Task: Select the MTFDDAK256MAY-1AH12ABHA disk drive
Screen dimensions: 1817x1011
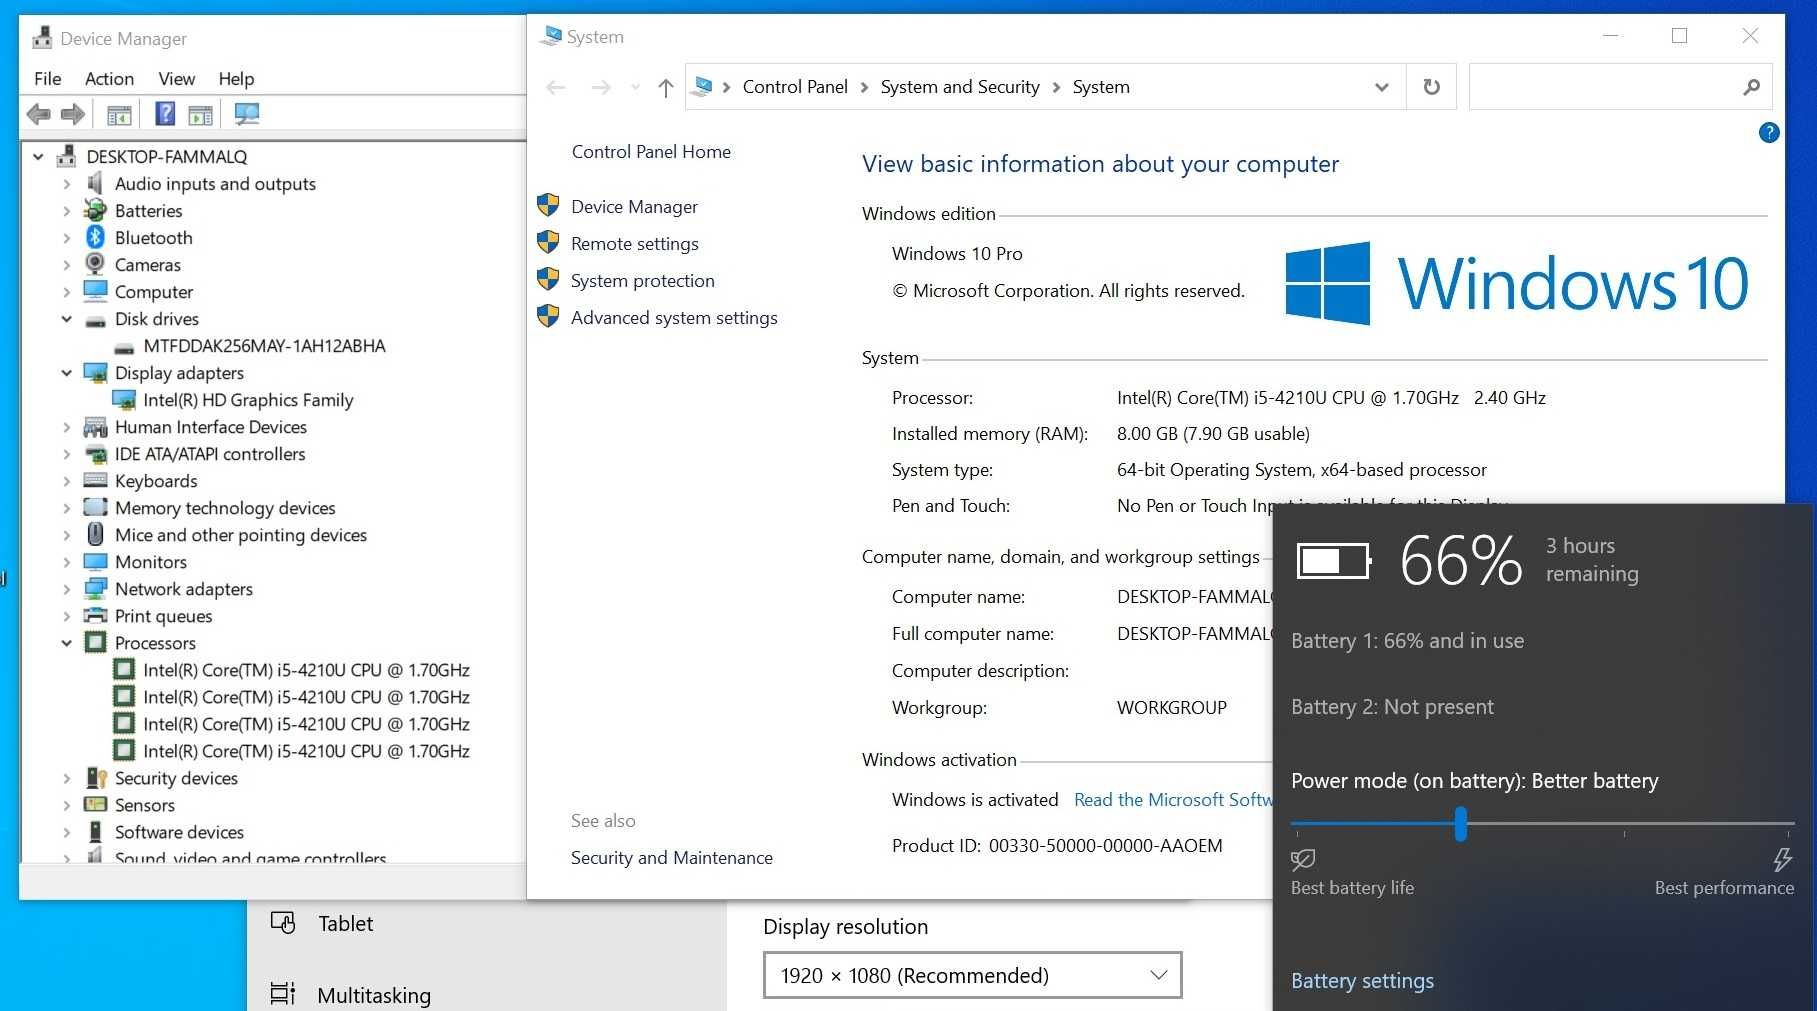Action: tap(264, 346)
